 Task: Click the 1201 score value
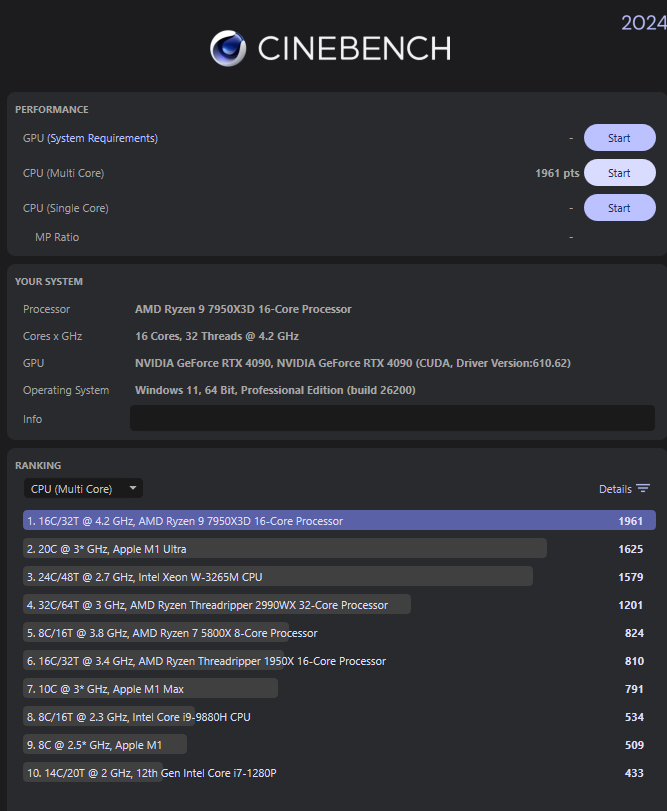[631, 605]
